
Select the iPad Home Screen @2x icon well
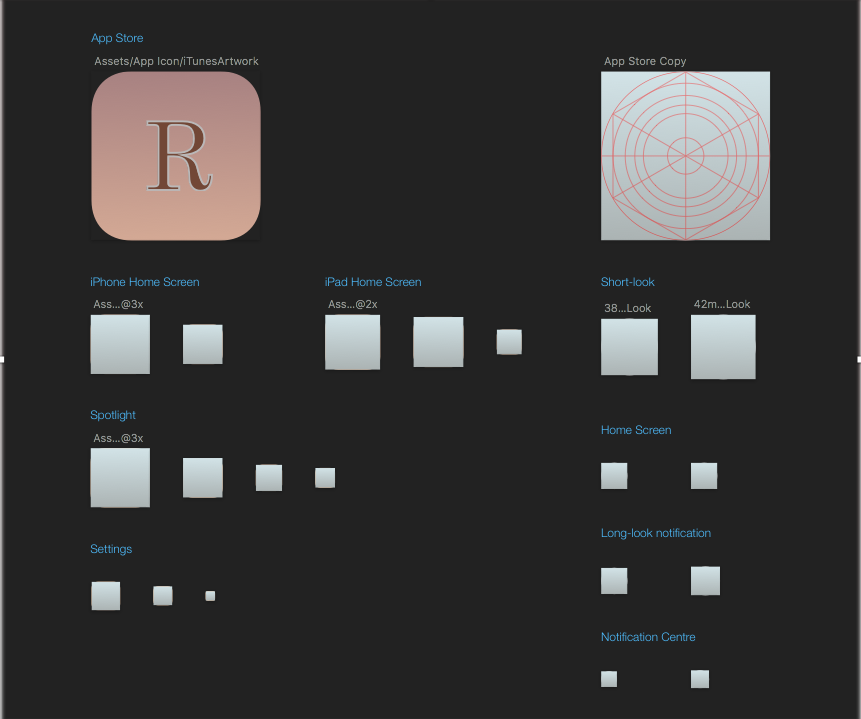coord(352,341)
